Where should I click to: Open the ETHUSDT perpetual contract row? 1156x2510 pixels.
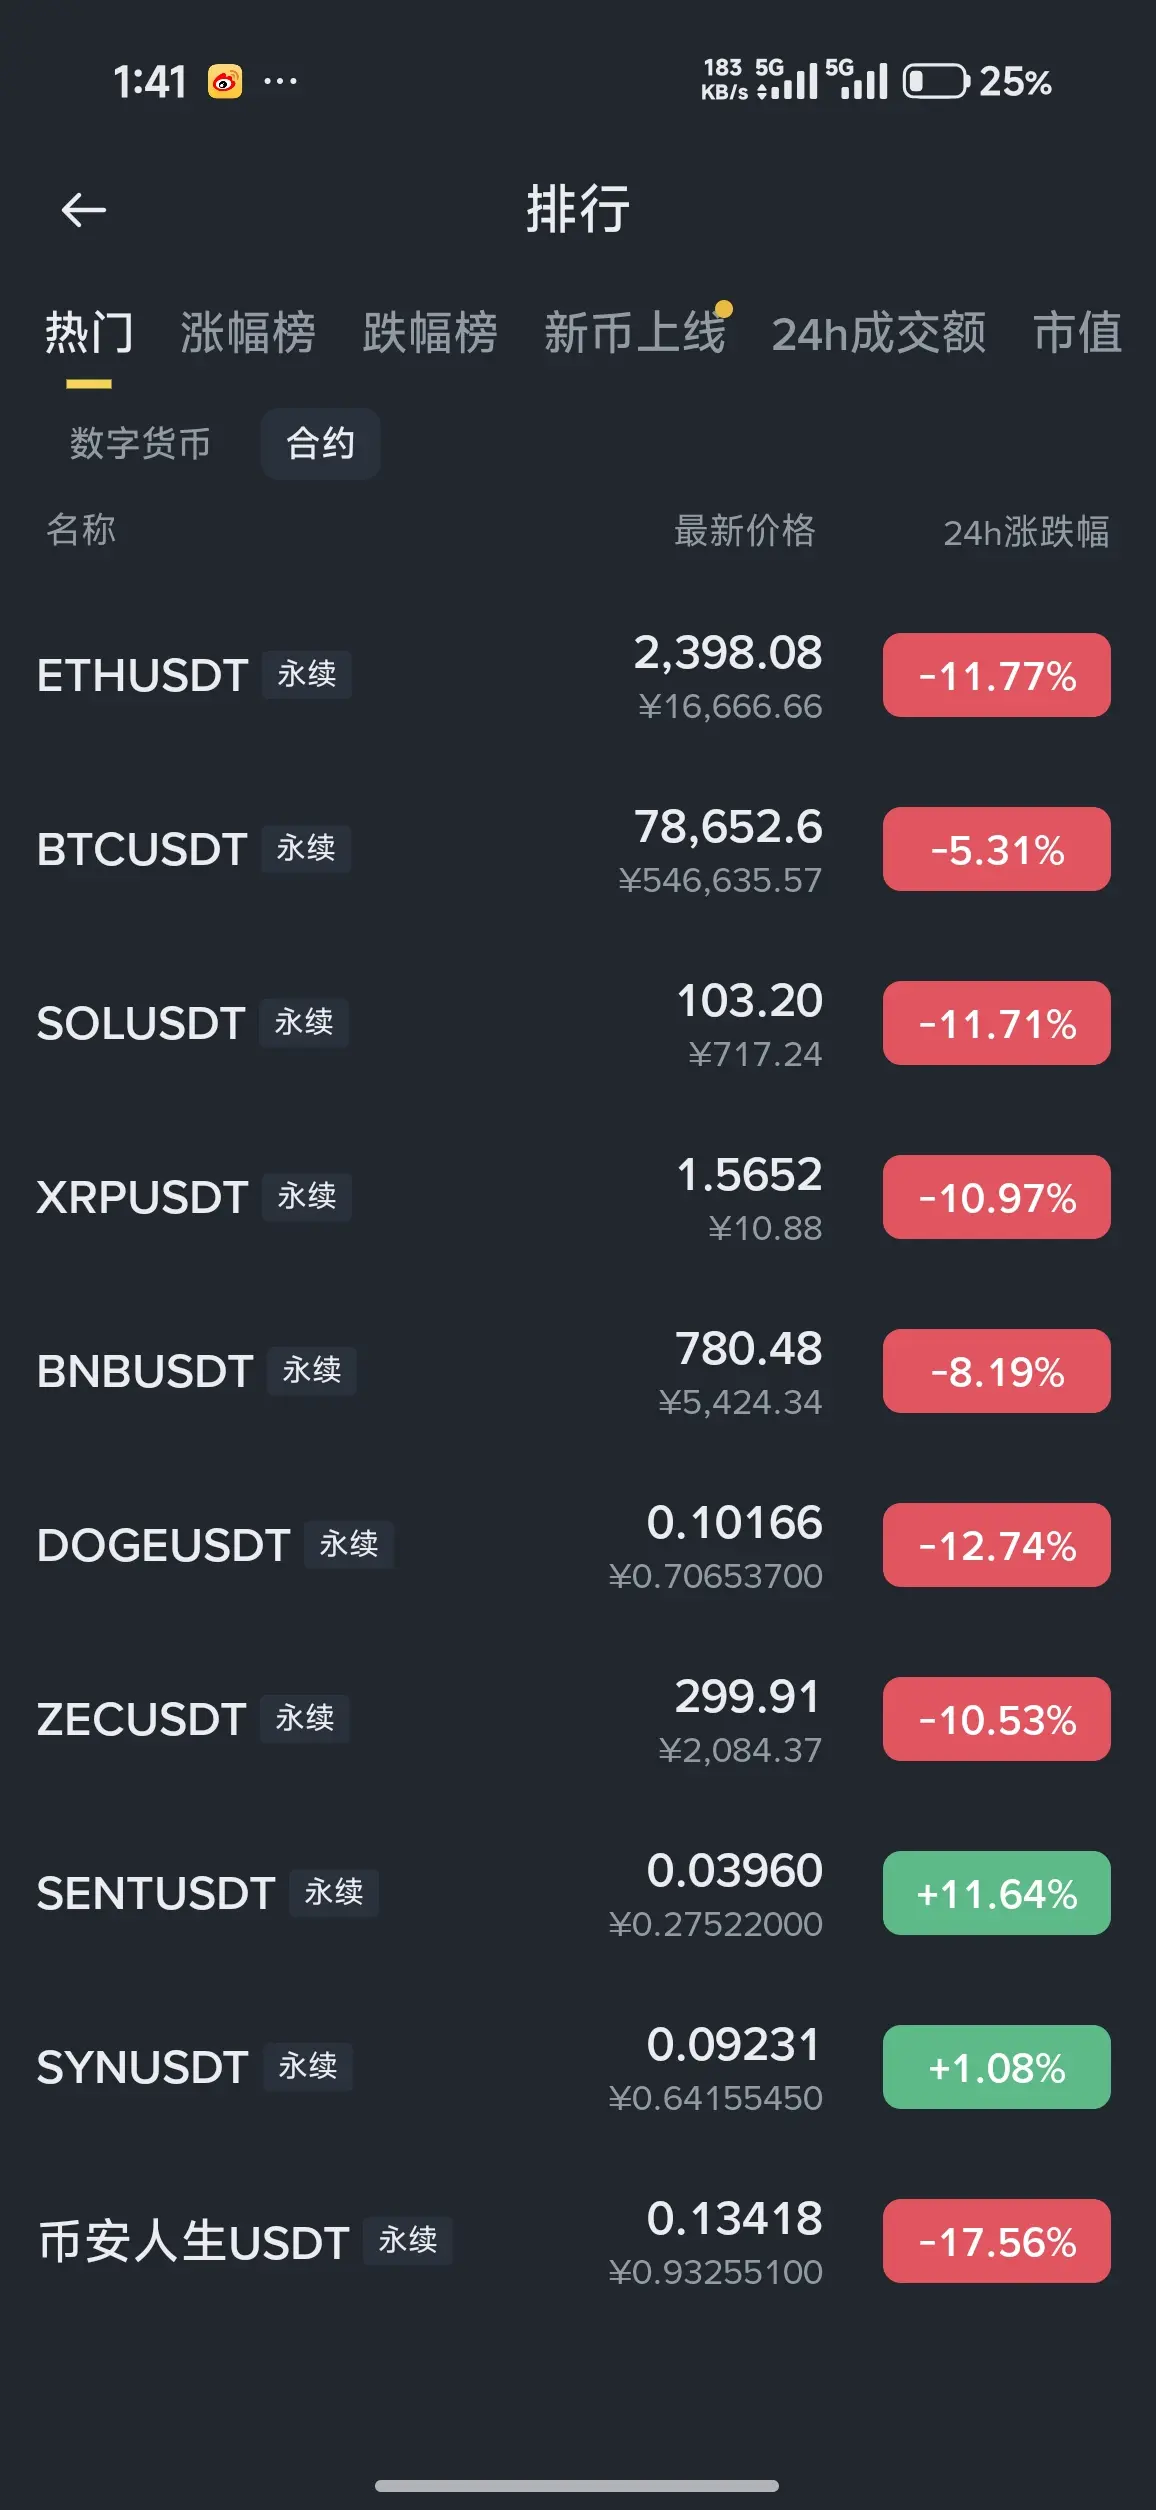point(578,675)
